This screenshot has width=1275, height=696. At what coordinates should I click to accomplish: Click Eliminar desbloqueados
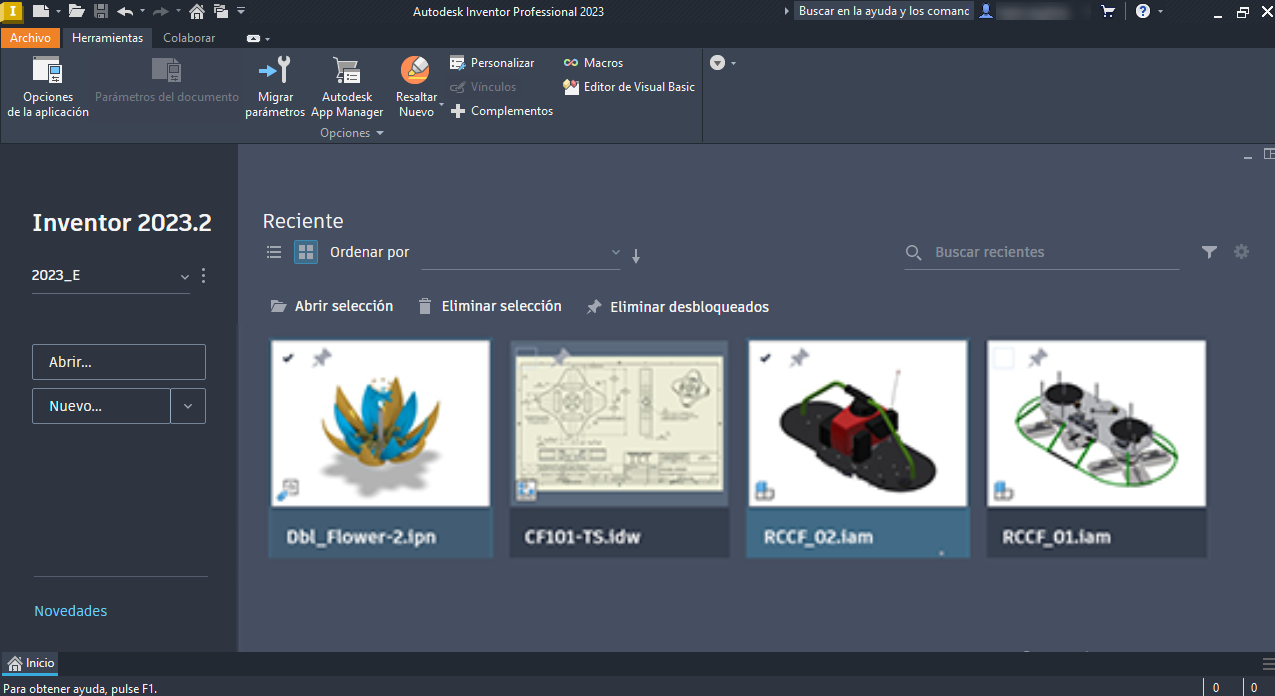677,307
